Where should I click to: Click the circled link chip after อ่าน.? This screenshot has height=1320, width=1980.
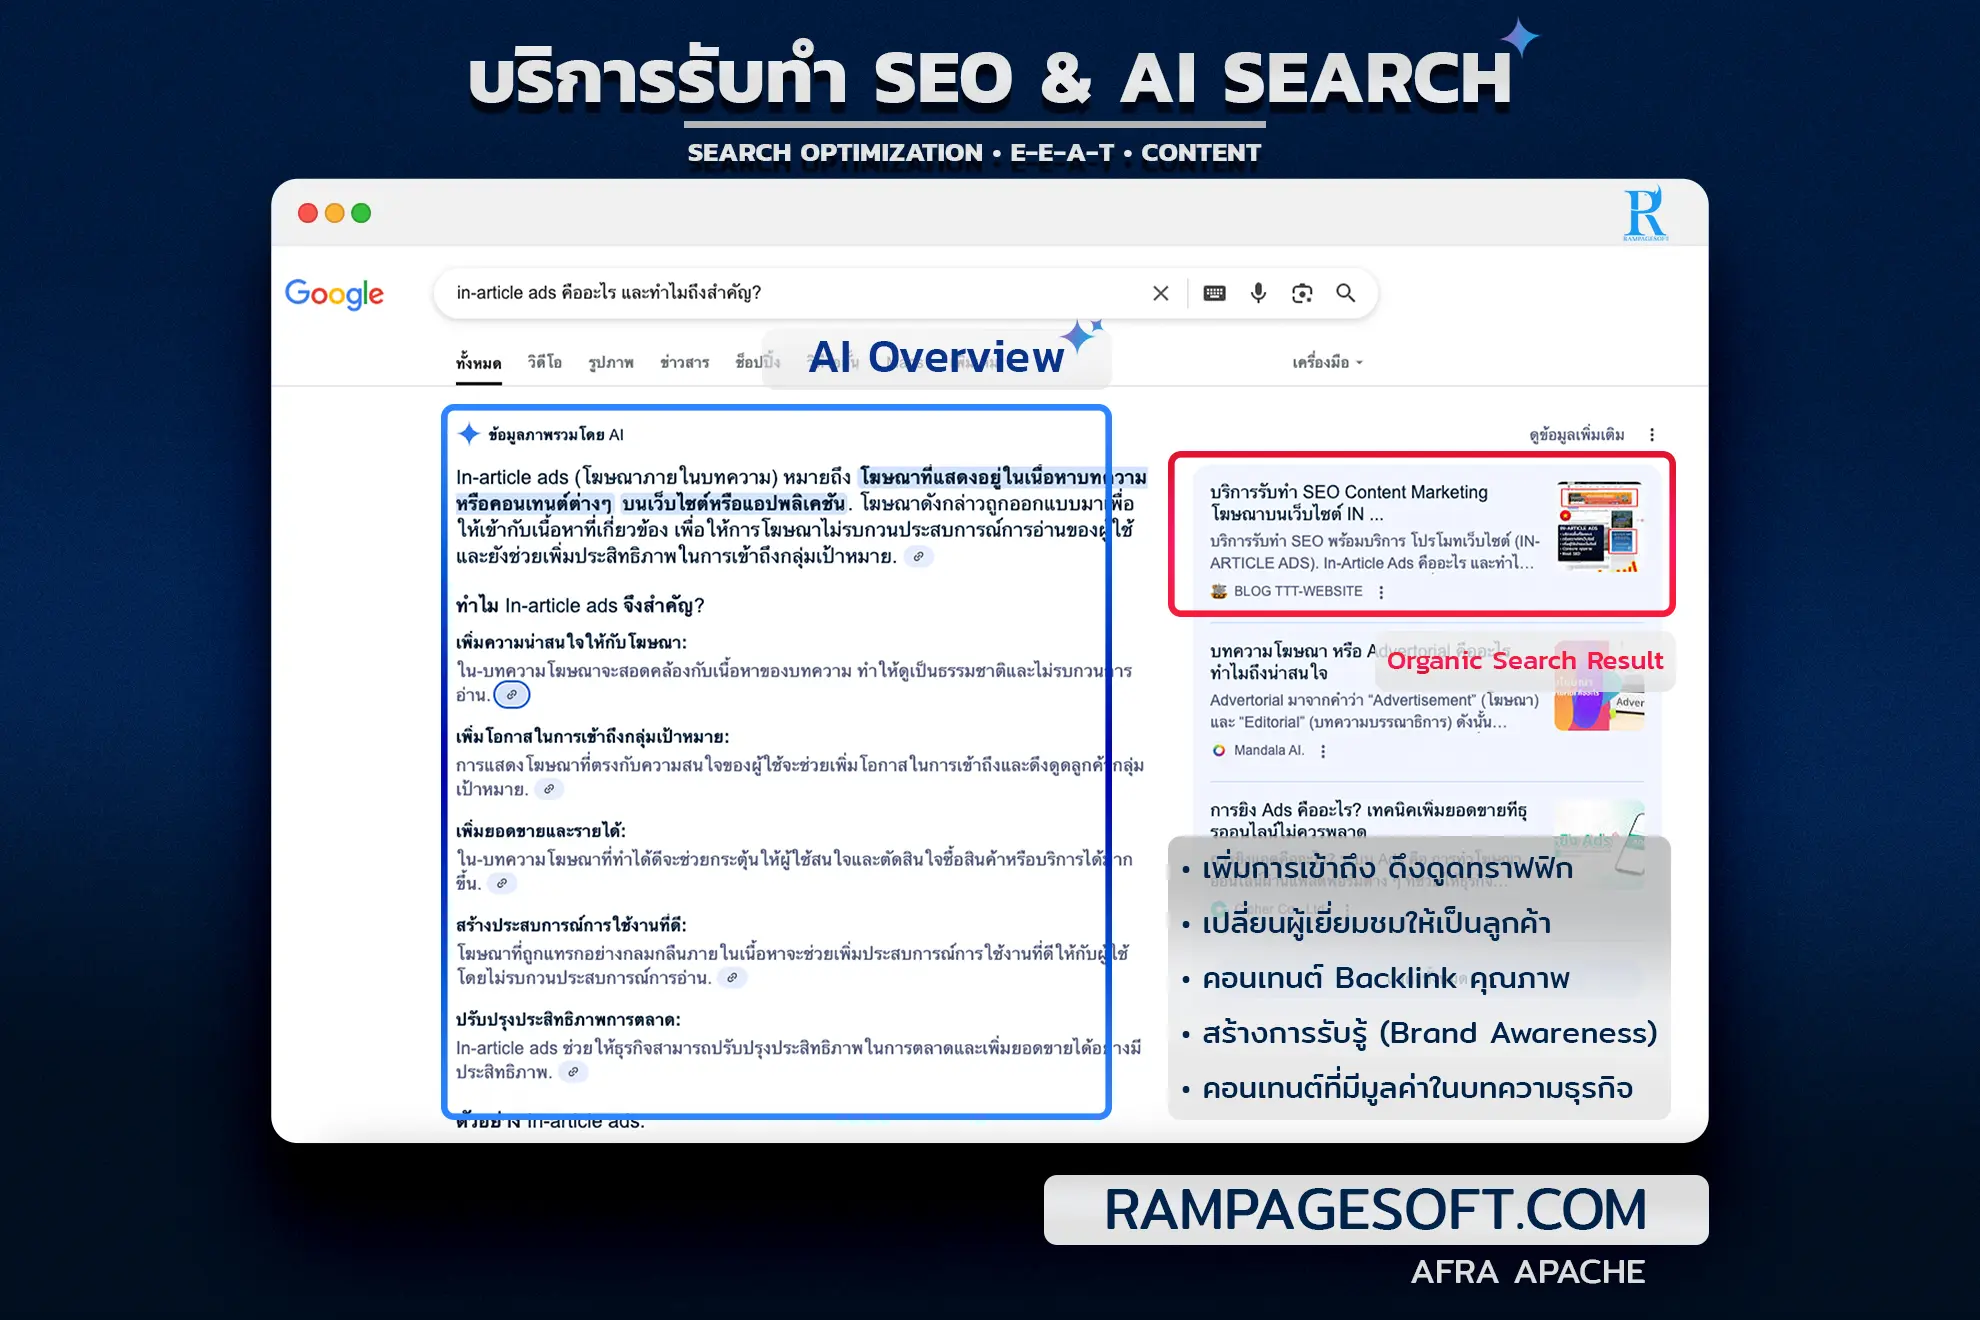[512, 695]
